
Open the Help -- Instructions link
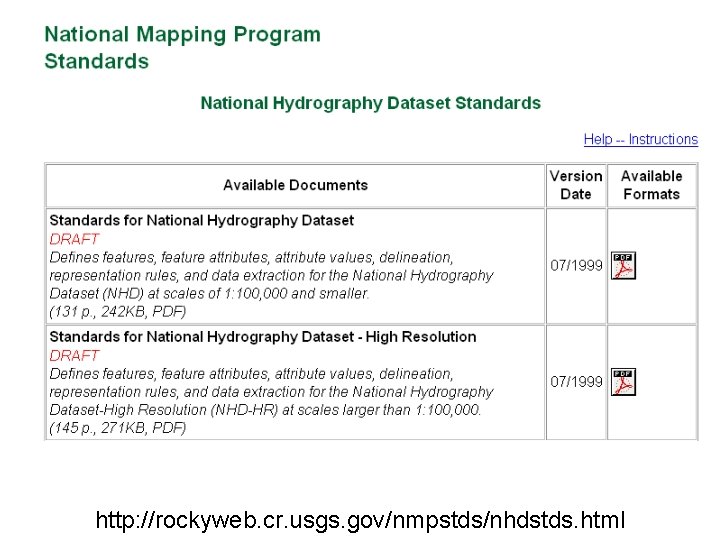[x=641, y=139]
